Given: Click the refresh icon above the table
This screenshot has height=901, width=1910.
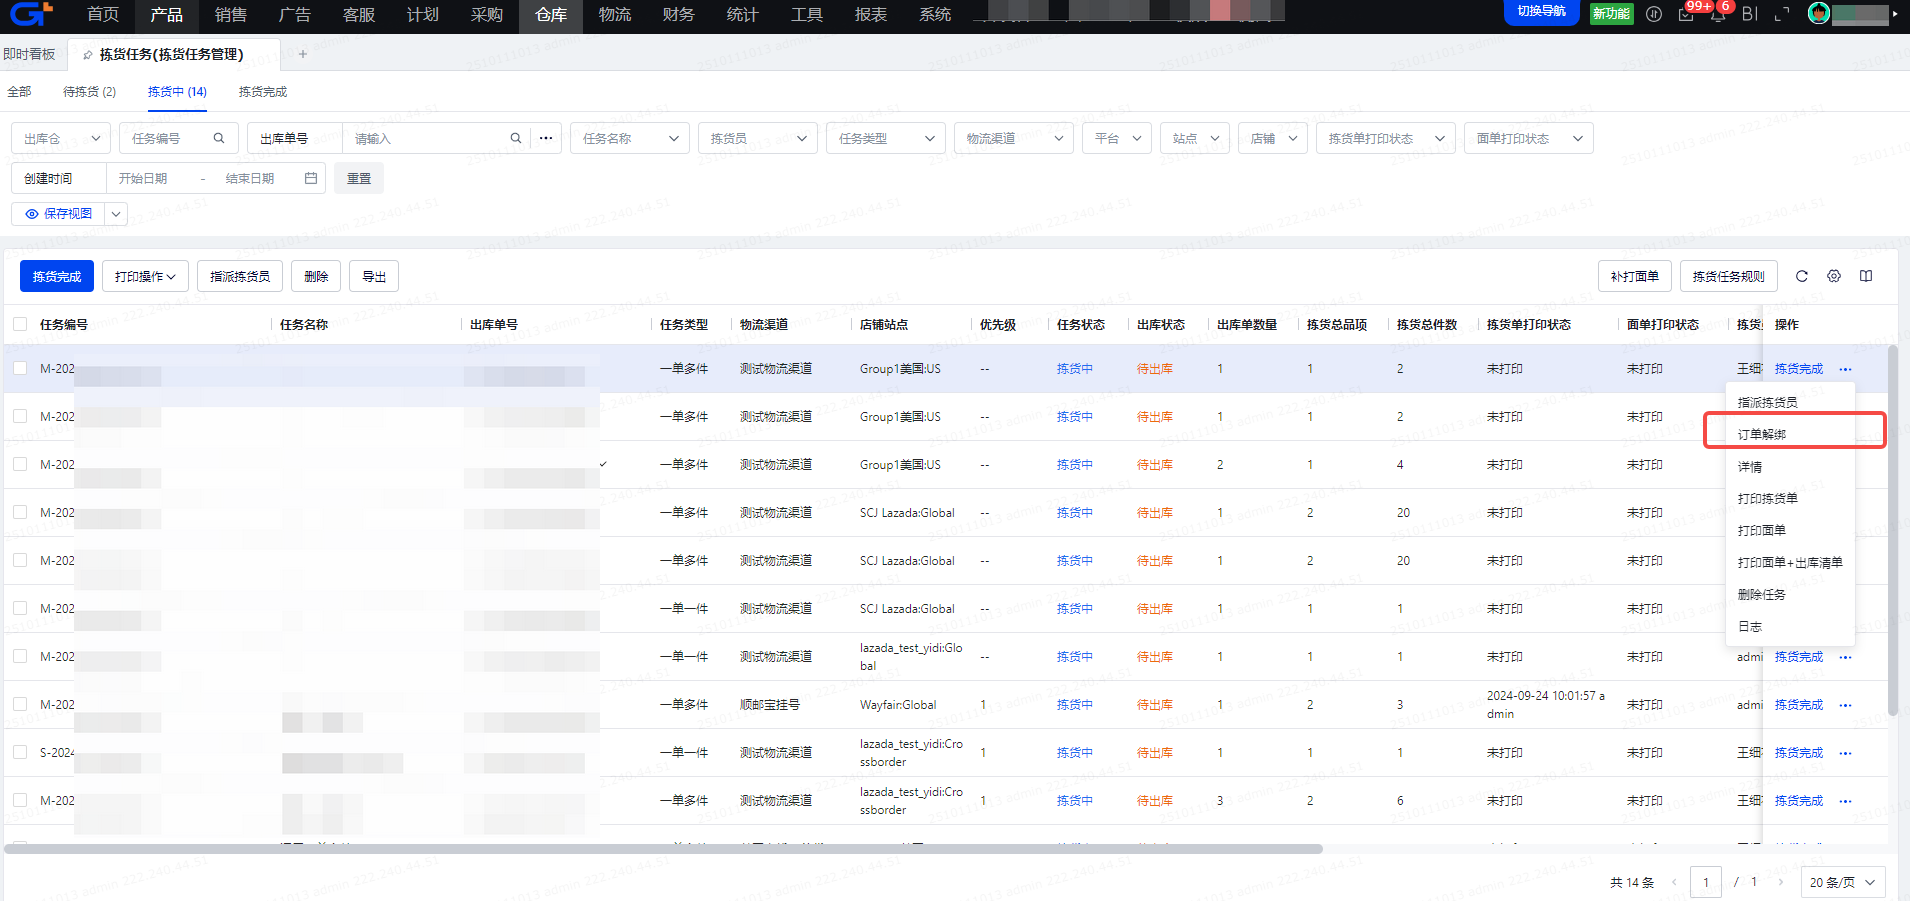Looking at the screenshot, I should 1801,276.
